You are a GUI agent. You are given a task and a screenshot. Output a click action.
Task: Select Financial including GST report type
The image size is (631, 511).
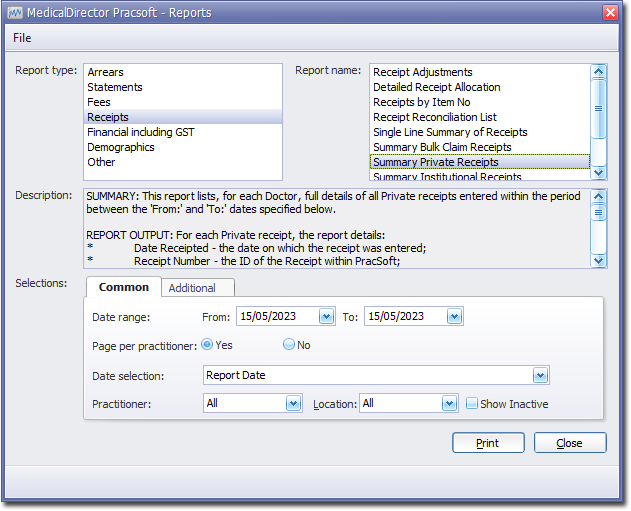pyautogui.click(x=141, y=132)
